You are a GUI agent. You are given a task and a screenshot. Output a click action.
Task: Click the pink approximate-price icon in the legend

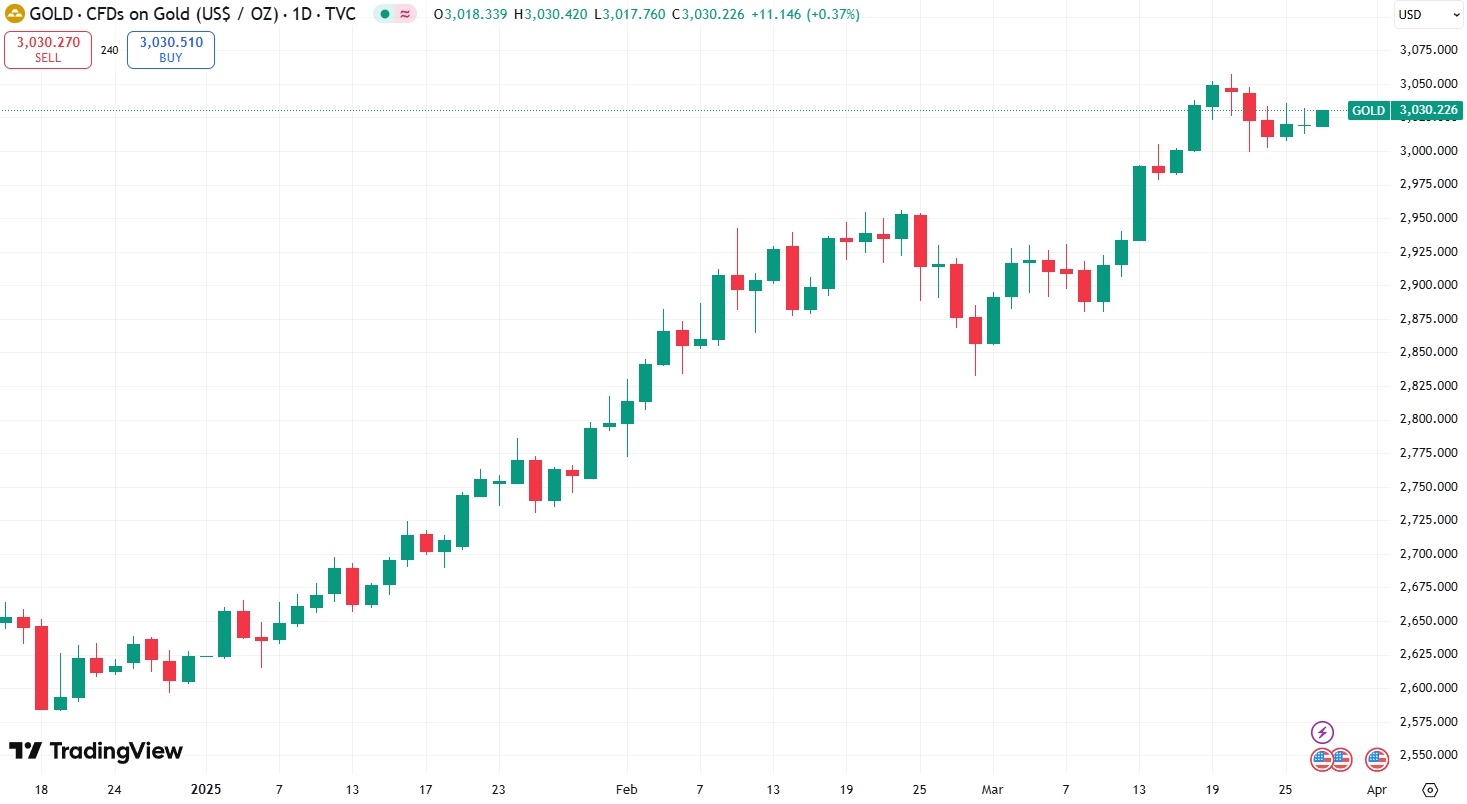[403, 14]
